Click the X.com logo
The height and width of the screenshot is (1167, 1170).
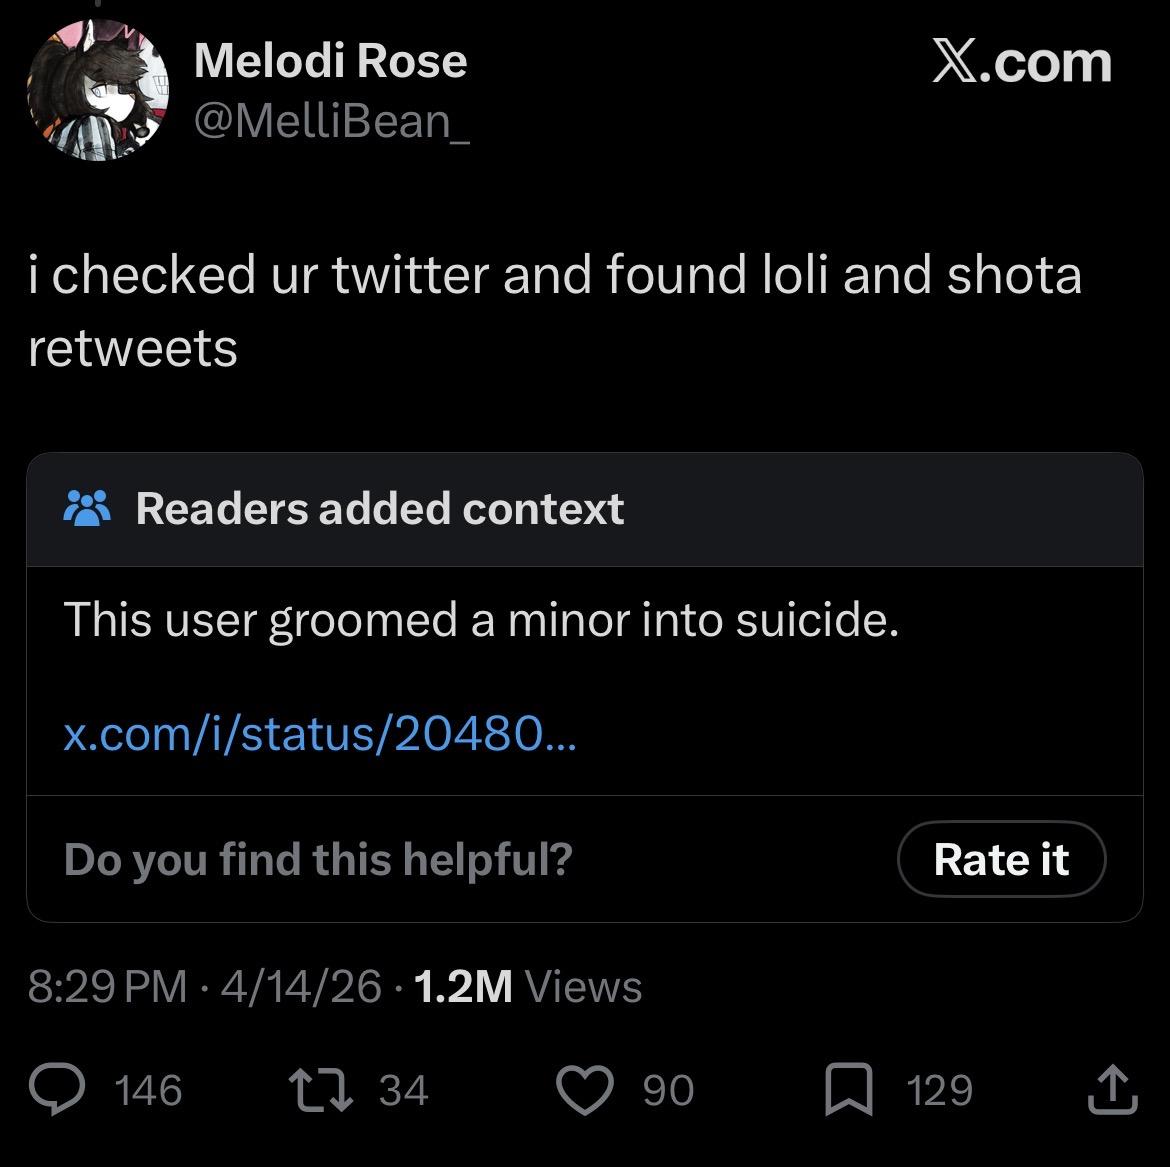click(1021, 62)
